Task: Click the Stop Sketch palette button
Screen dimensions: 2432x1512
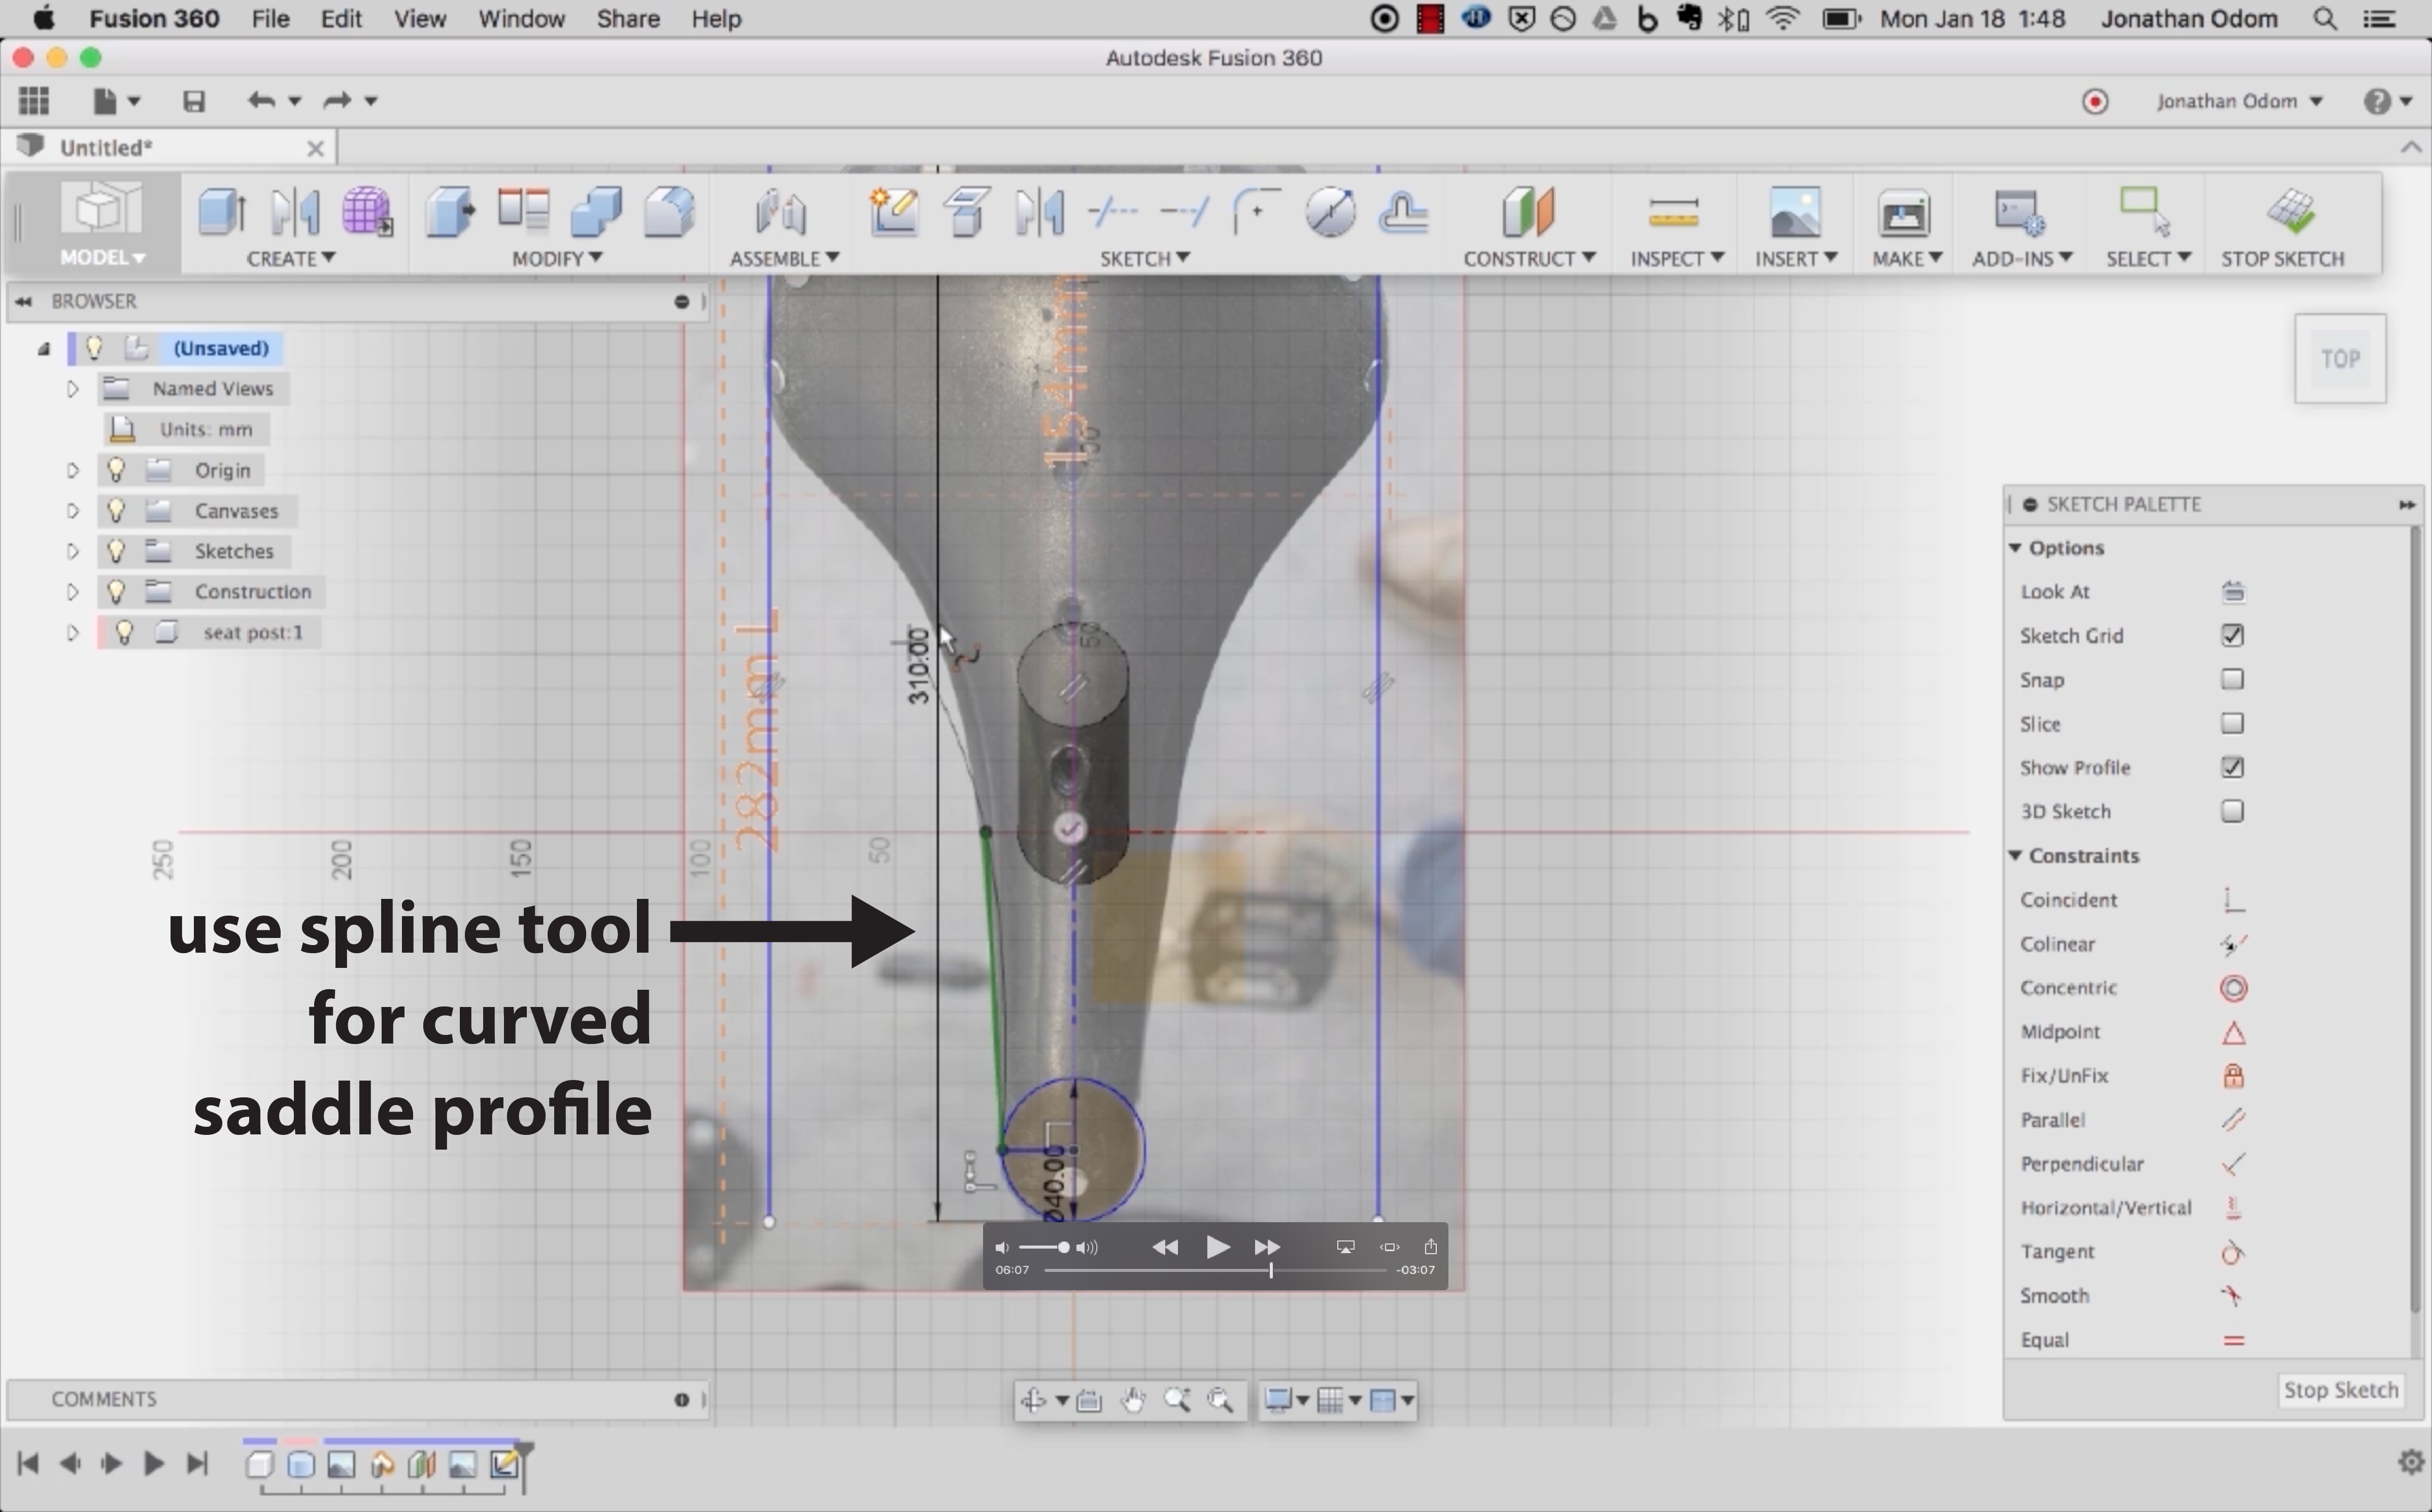Action: click(2340, 1390)
